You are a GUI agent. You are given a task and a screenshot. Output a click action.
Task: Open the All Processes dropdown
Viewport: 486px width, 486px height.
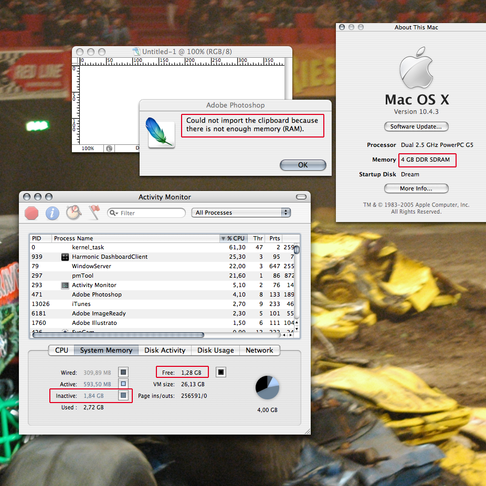(x=241, y=213)
